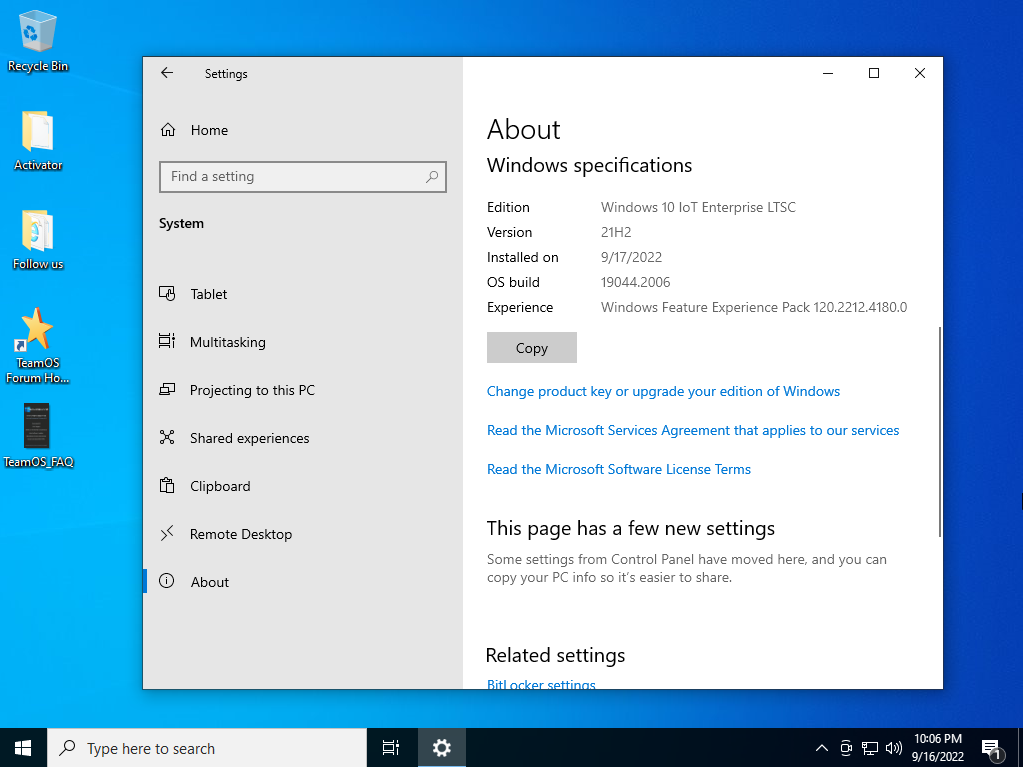Click the Meet Now tray icon

(x=846, y=748)
